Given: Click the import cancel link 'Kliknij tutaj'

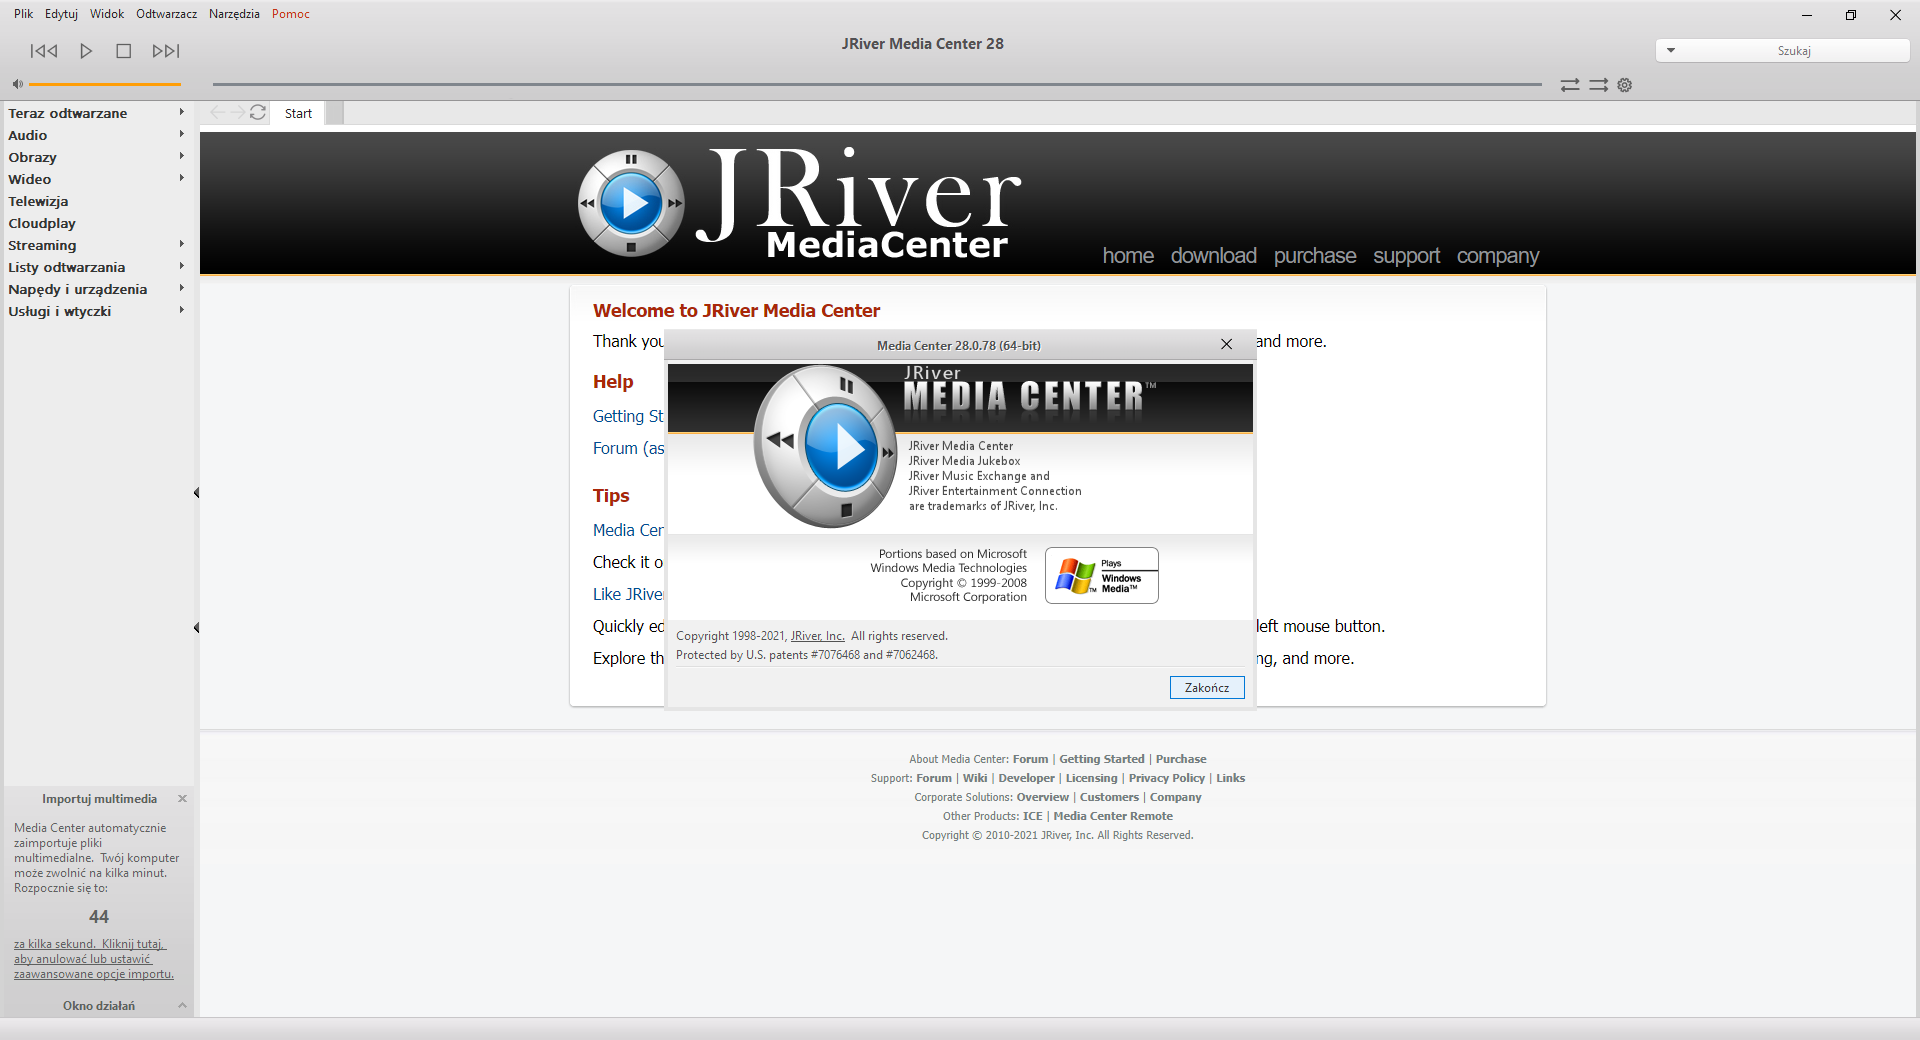Looking at the screenshot, I should click(x=133, y=944).
